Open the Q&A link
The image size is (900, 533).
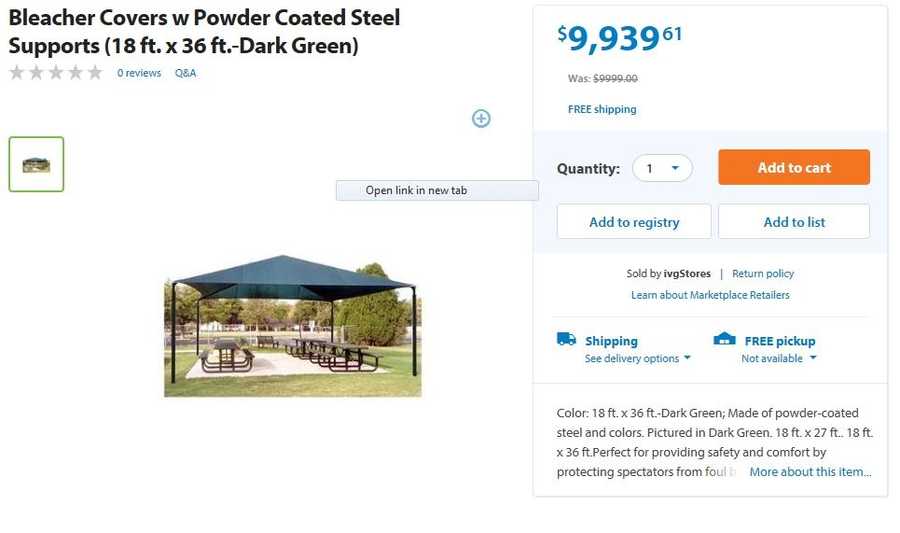pos(186,73)
